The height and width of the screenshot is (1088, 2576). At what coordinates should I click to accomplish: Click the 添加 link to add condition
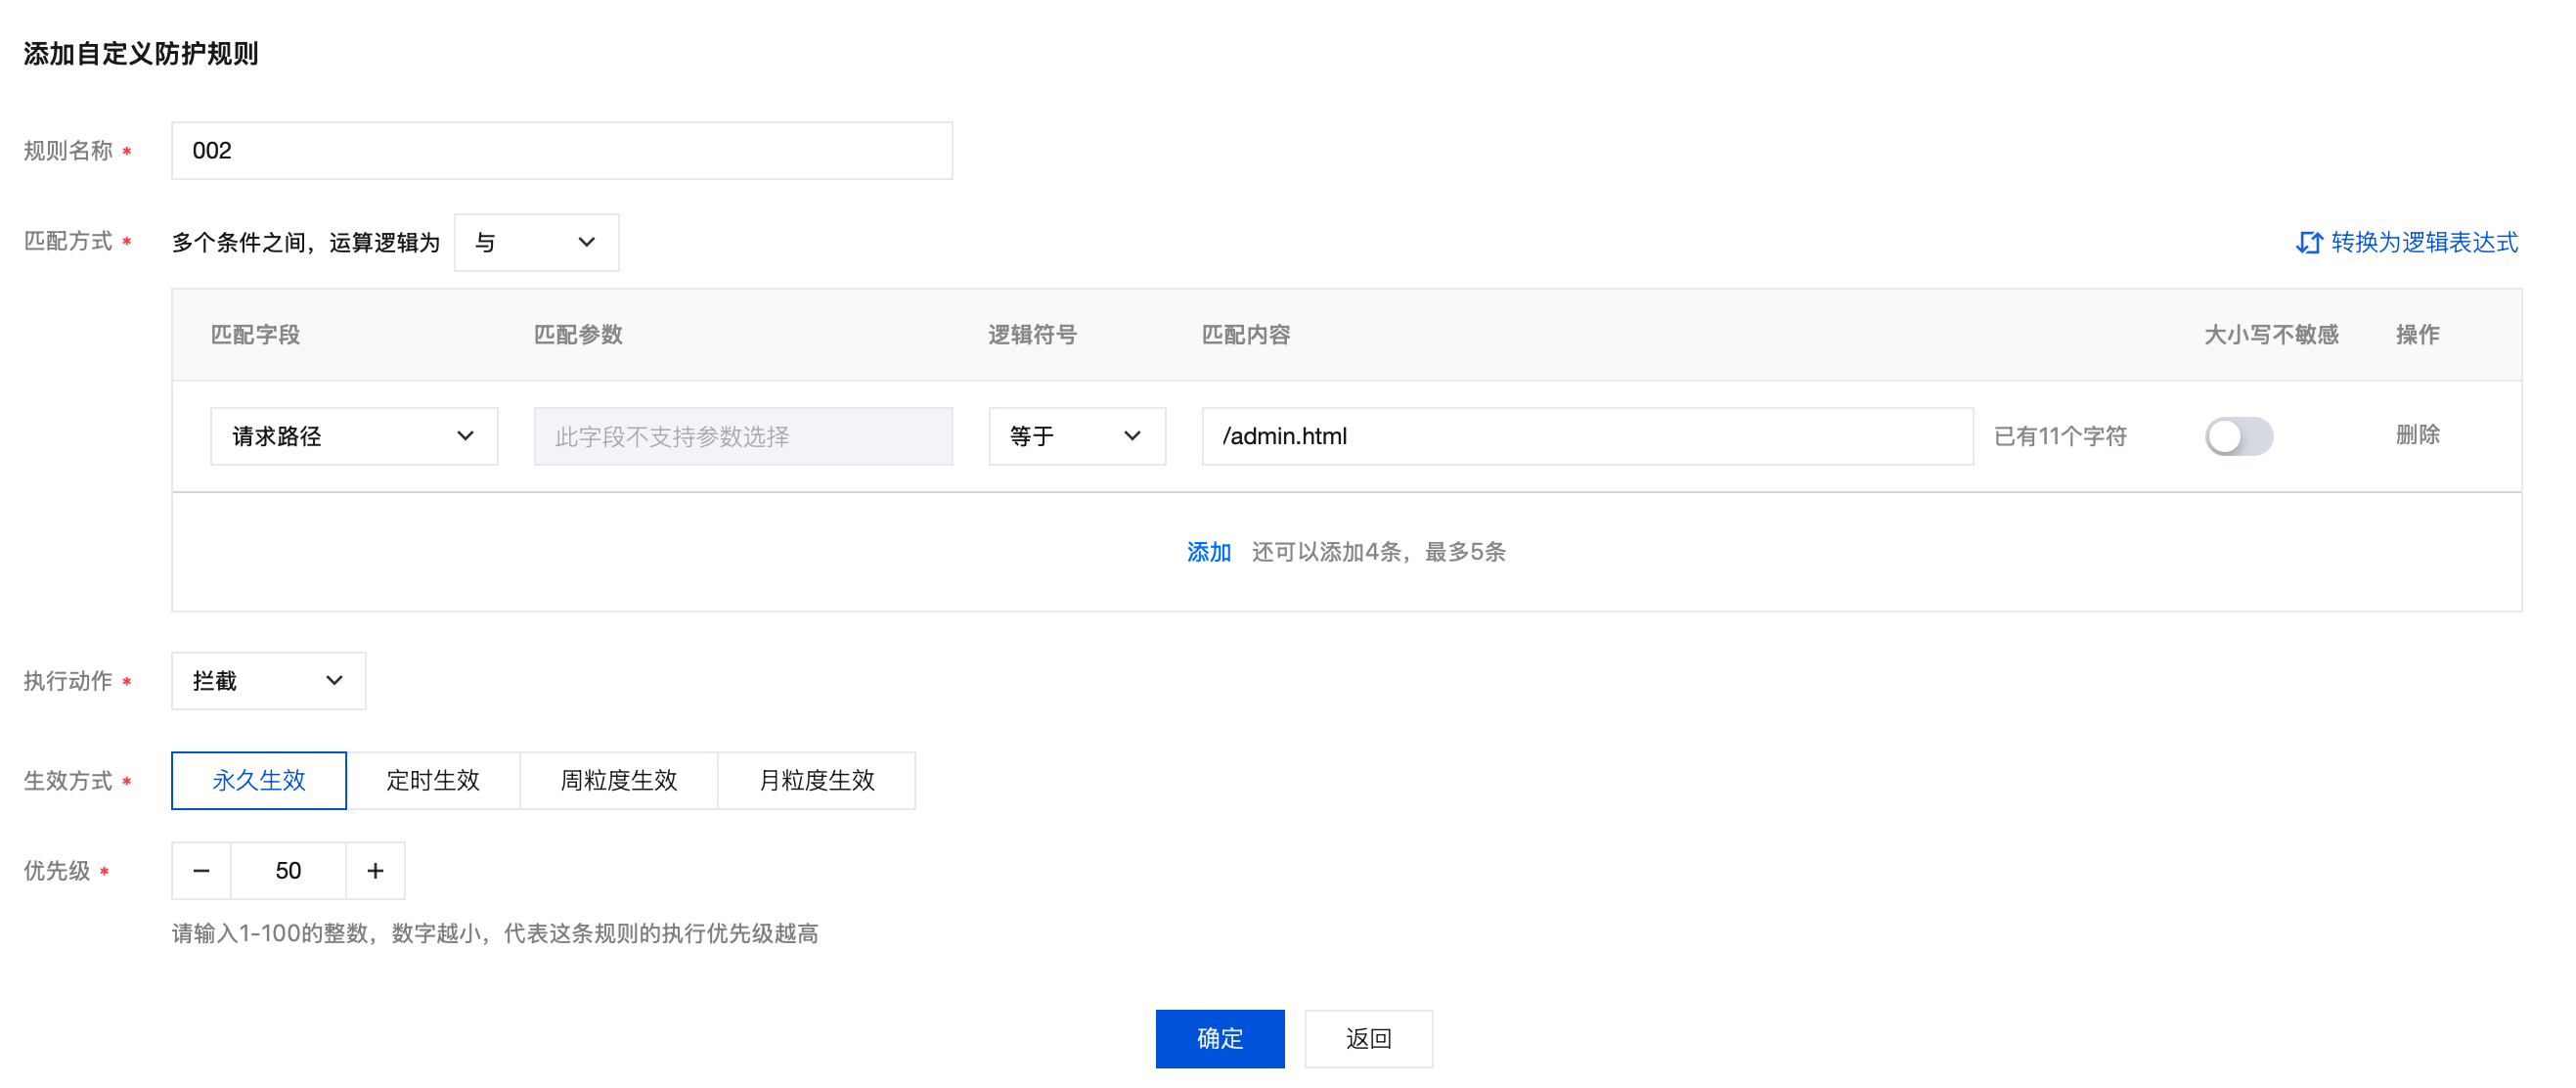tap(1208, 552)
